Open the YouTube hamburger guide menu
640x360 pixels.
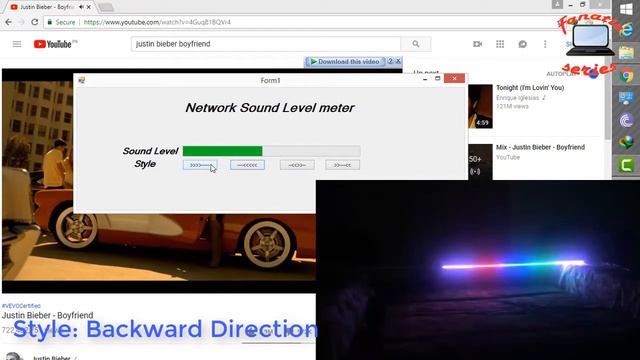tap(17, 44)
